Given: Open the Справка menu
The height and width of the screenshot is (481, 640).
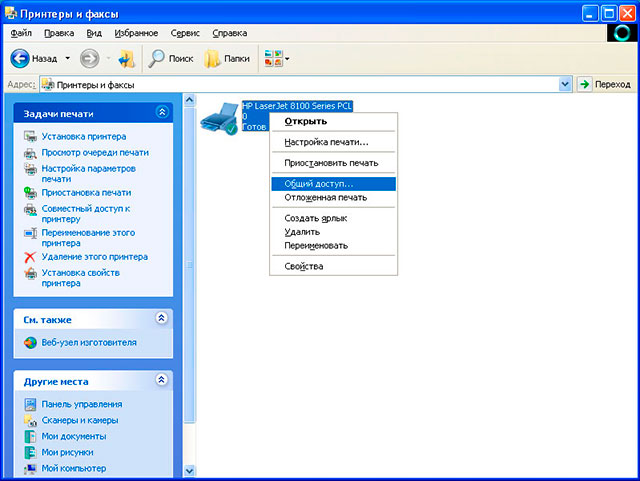Looking at the screenshot, I should [x=229, y=33].
